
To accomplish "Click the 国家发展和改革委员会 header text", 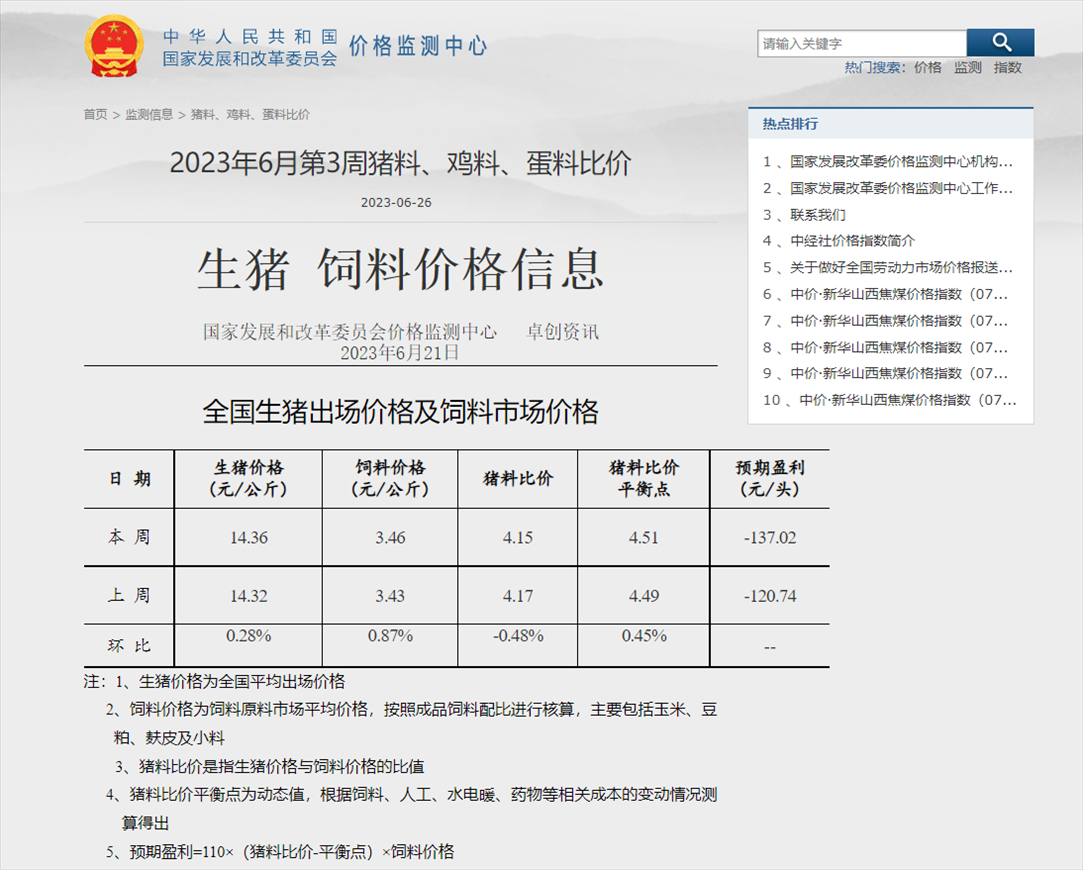I will point(250,59).
